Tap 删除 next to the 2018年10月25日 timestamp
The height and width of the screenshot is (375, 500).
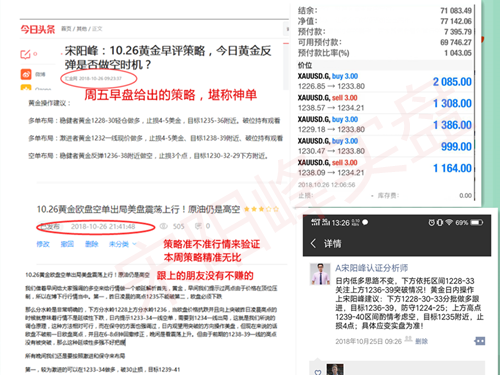[x=421, y=341]
